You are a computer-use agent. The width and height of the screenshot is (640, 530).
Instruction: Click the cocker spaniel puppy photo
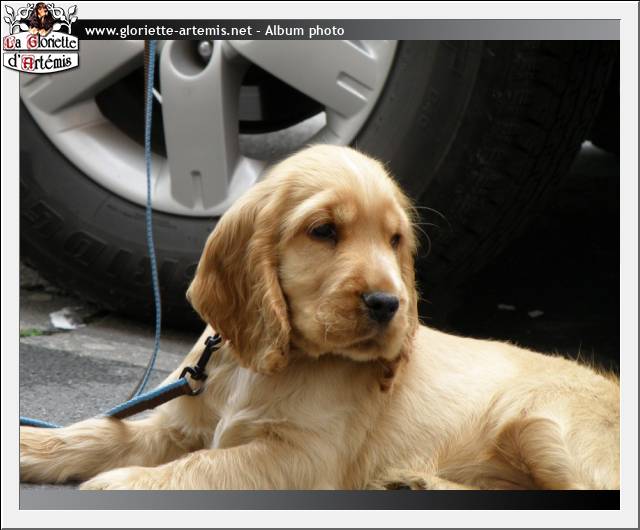click(320, 265)
